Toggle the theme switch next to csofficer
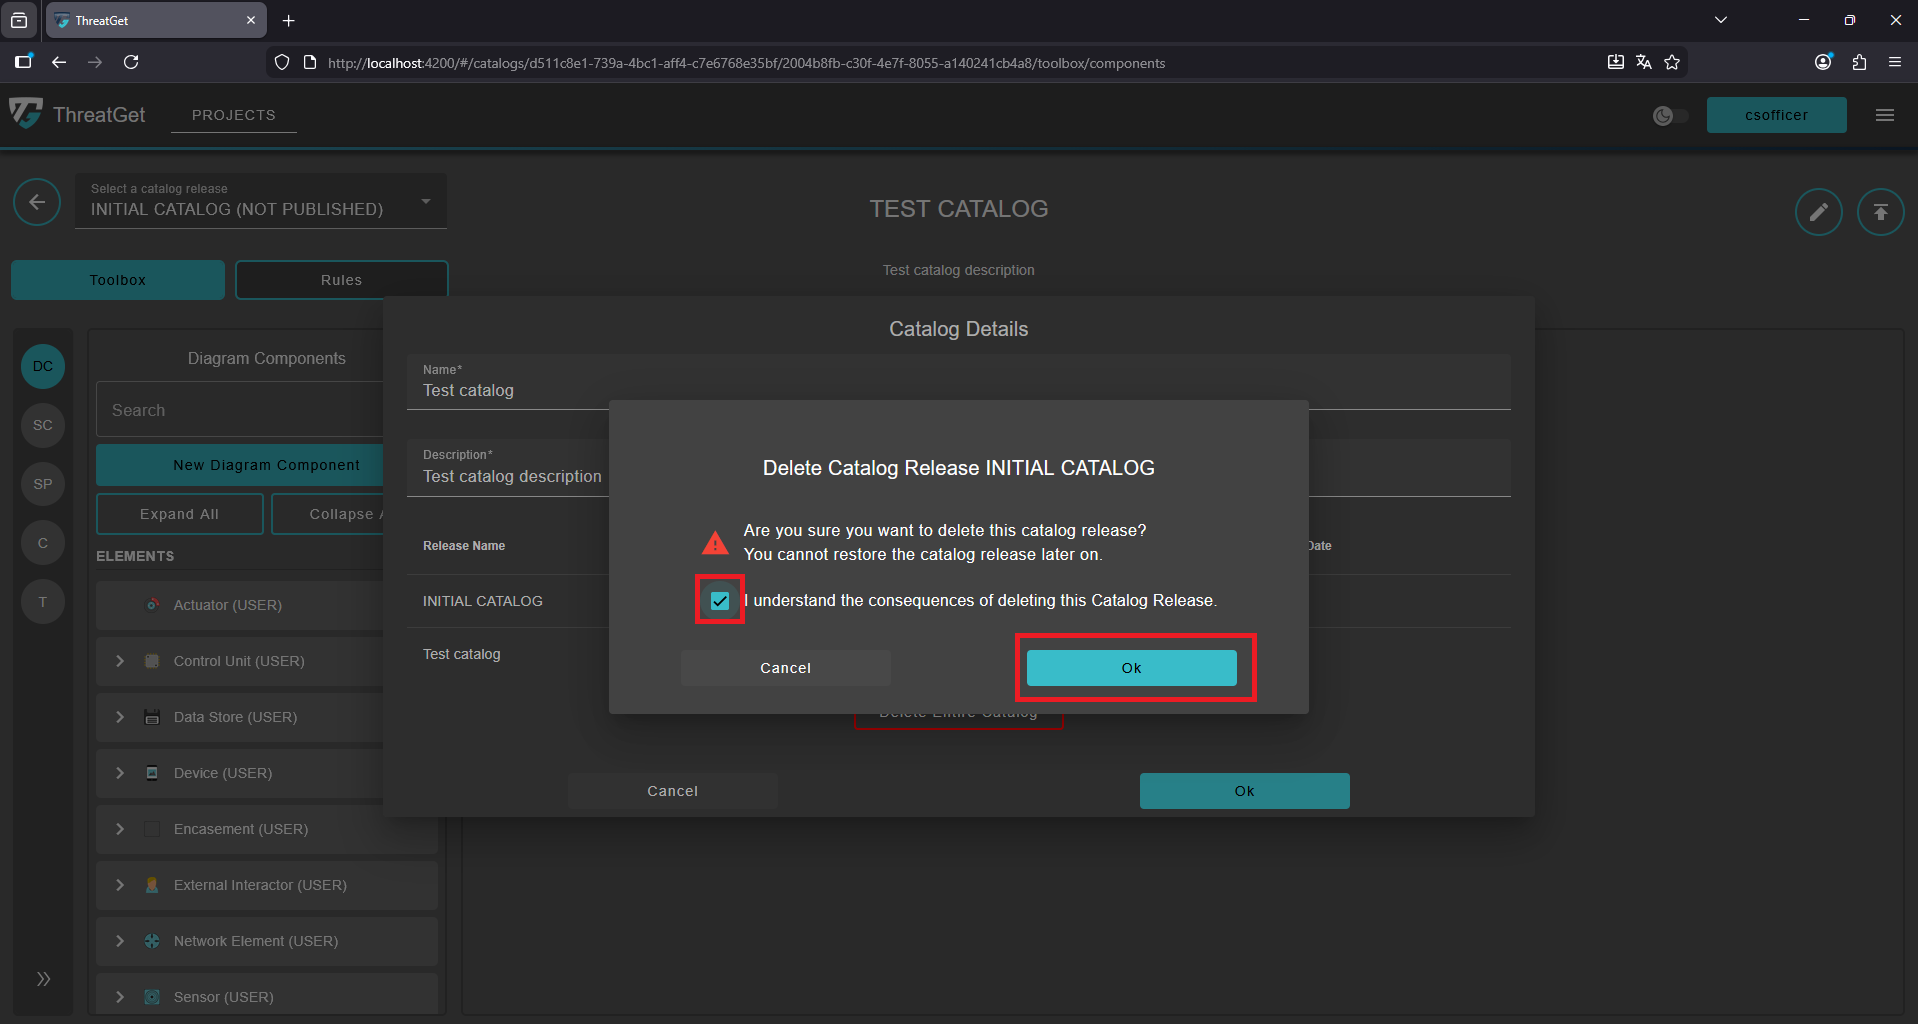Screen dimensions: 1918x1024 click(1669, 115)
